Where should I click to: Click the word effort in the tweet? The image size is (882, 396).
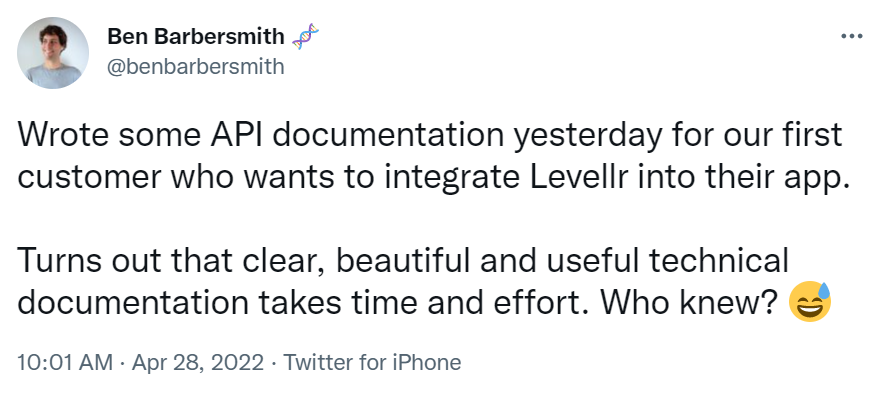pyautogui.click(x=542, y=302)
